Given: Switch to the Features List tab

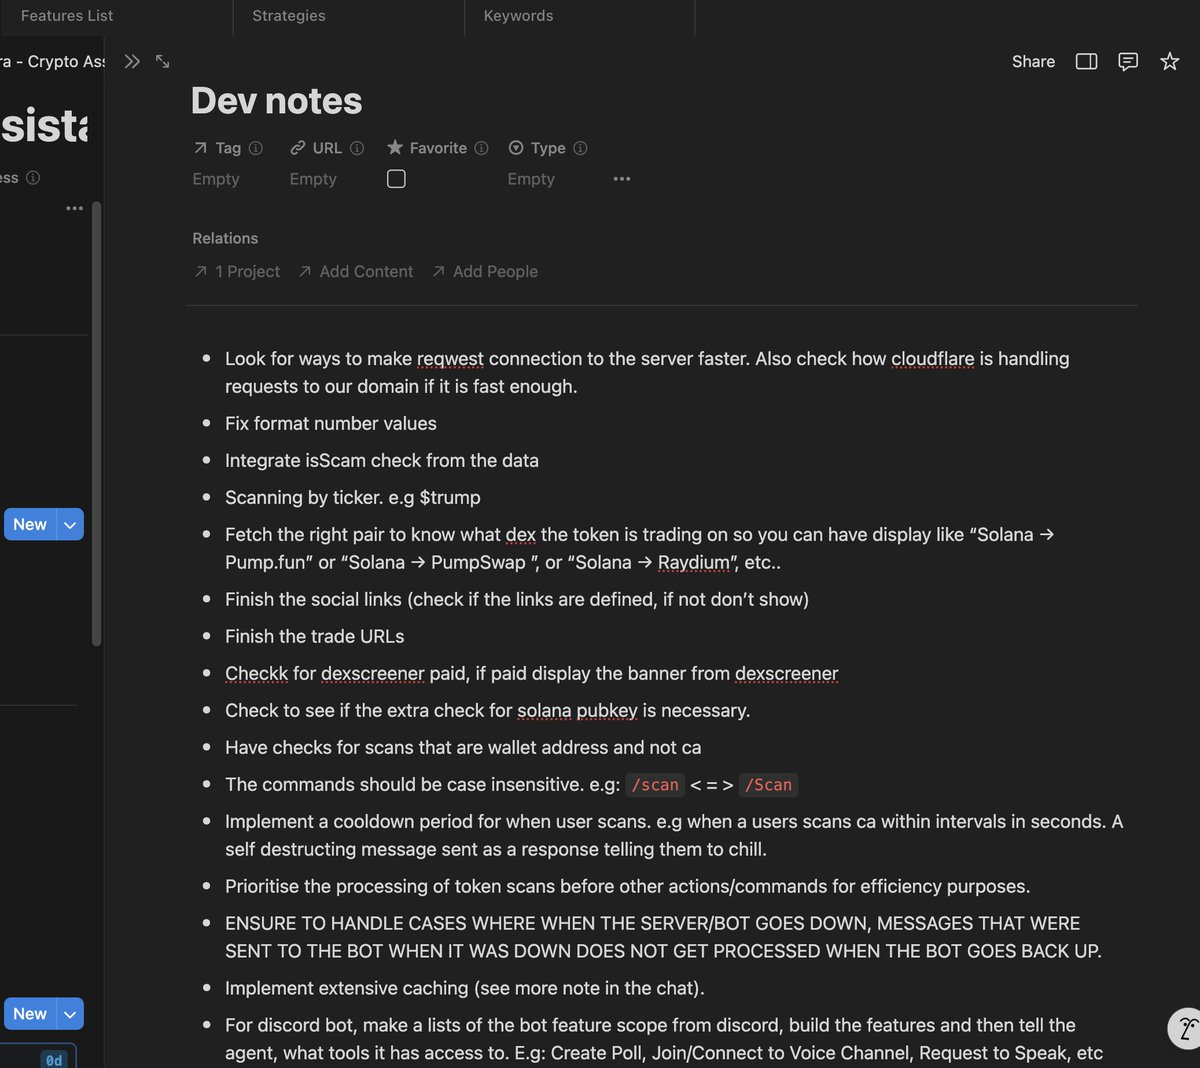Looking at the screenshot, I should coord(67,16).
